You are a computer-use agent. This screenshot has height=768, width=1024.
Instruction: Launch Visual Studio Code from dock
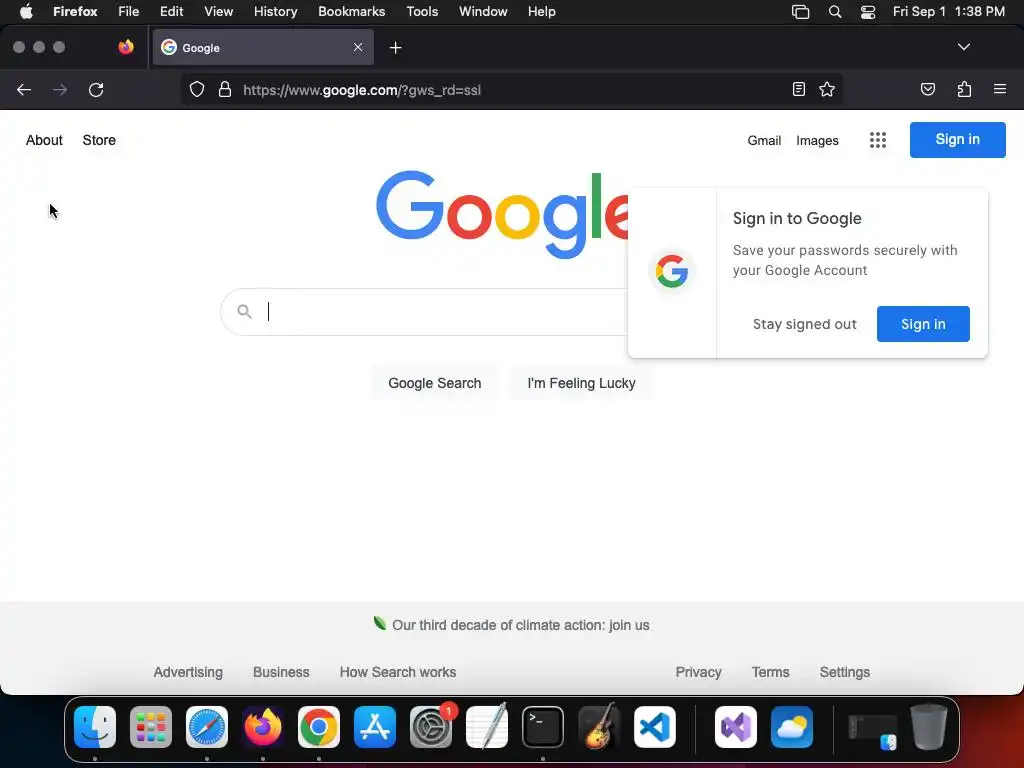[655, 727]
